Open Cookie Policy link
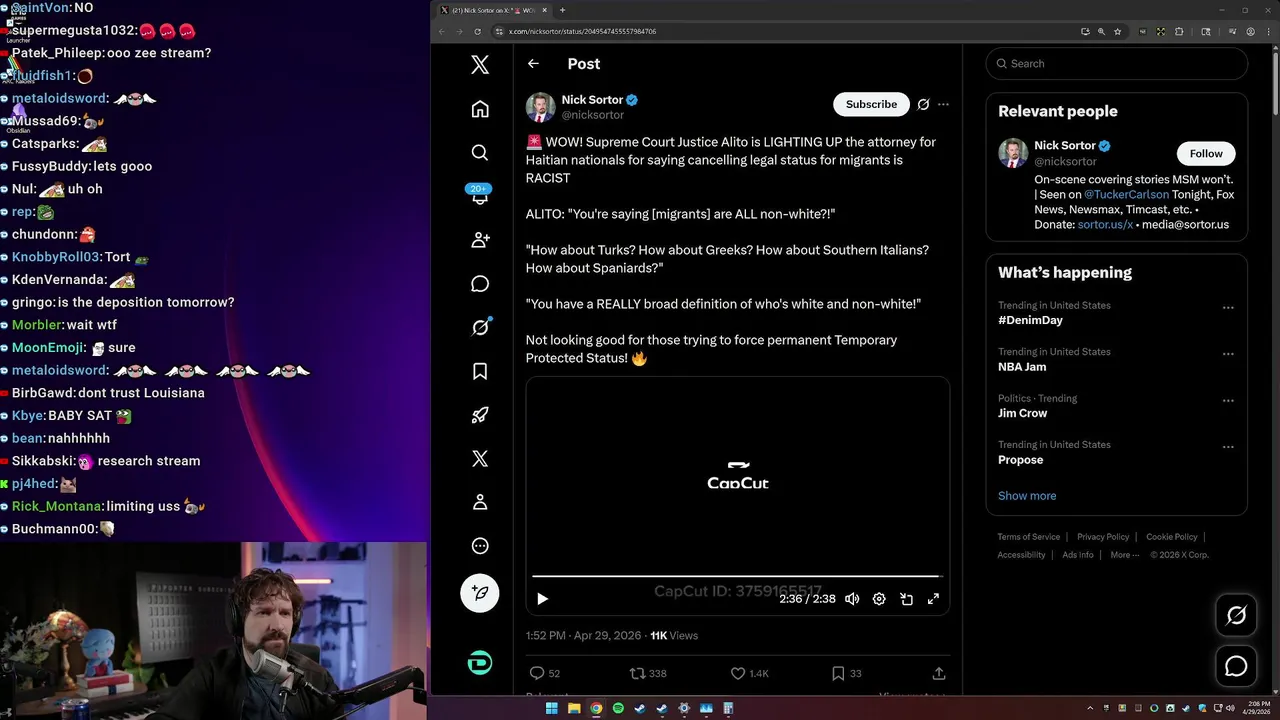 (1172, 537)
